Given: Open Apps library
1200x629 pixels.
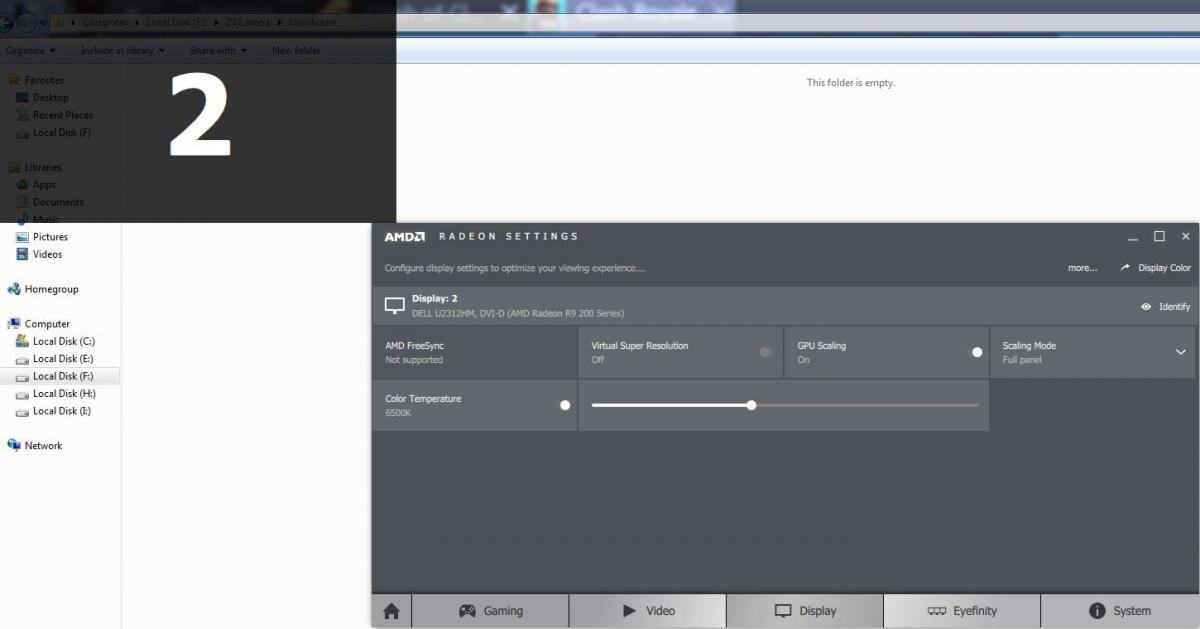Looking at the screenshot, I should click(44, 184).
